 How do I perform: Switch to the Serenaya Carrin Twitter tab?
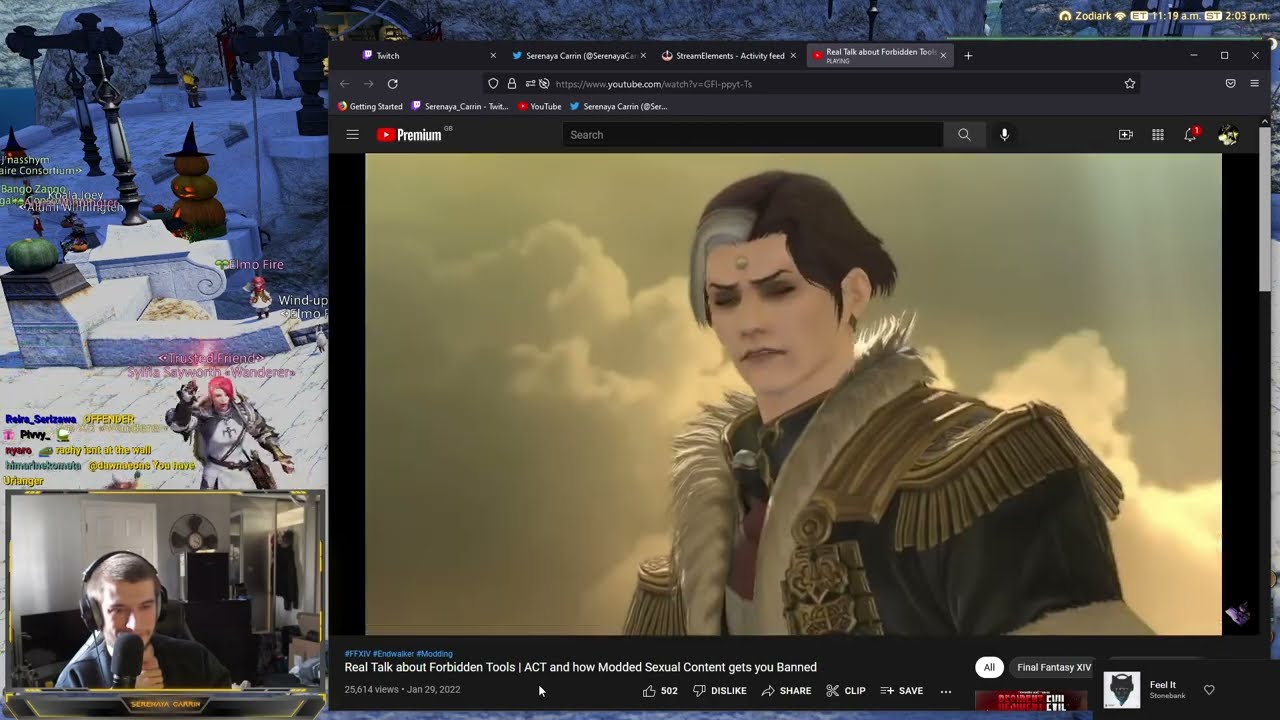[578, 56]
